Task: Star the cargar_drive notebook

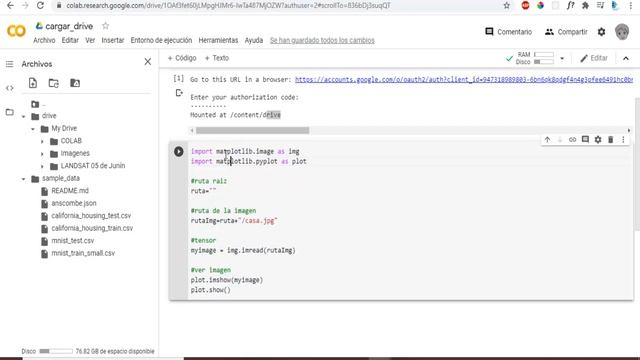Action: point(106,26)
